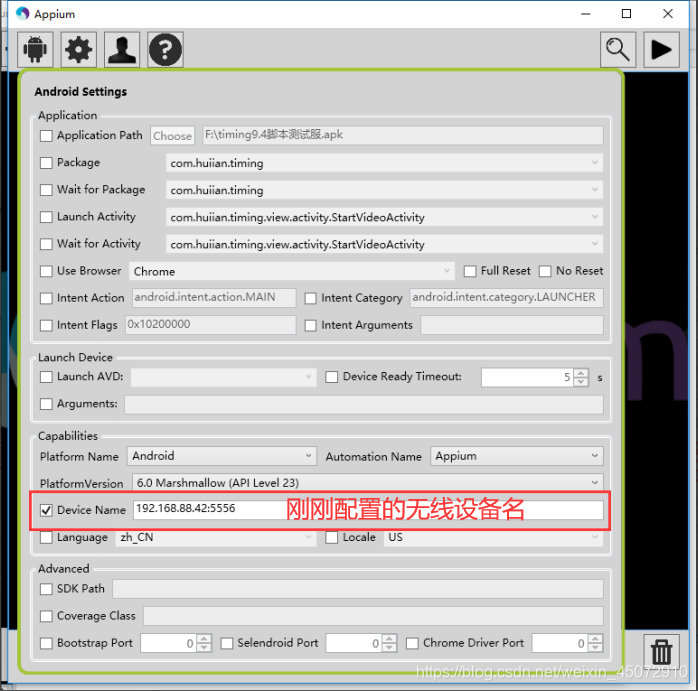
Task: Start Appium server with play button
Action: pos(661,49)
